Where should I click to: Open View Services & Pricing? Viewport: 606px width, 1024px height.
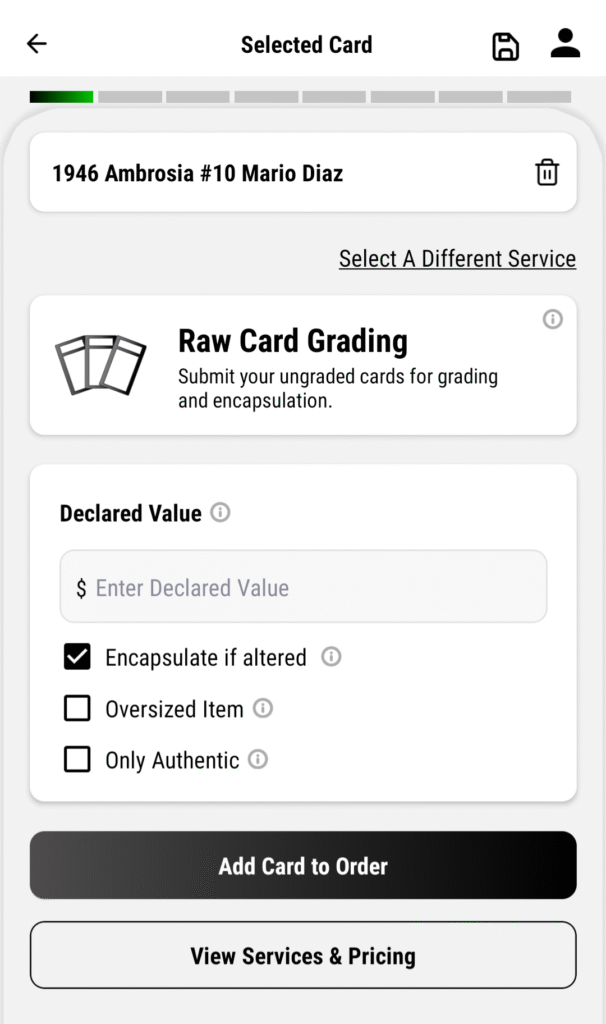303,956
